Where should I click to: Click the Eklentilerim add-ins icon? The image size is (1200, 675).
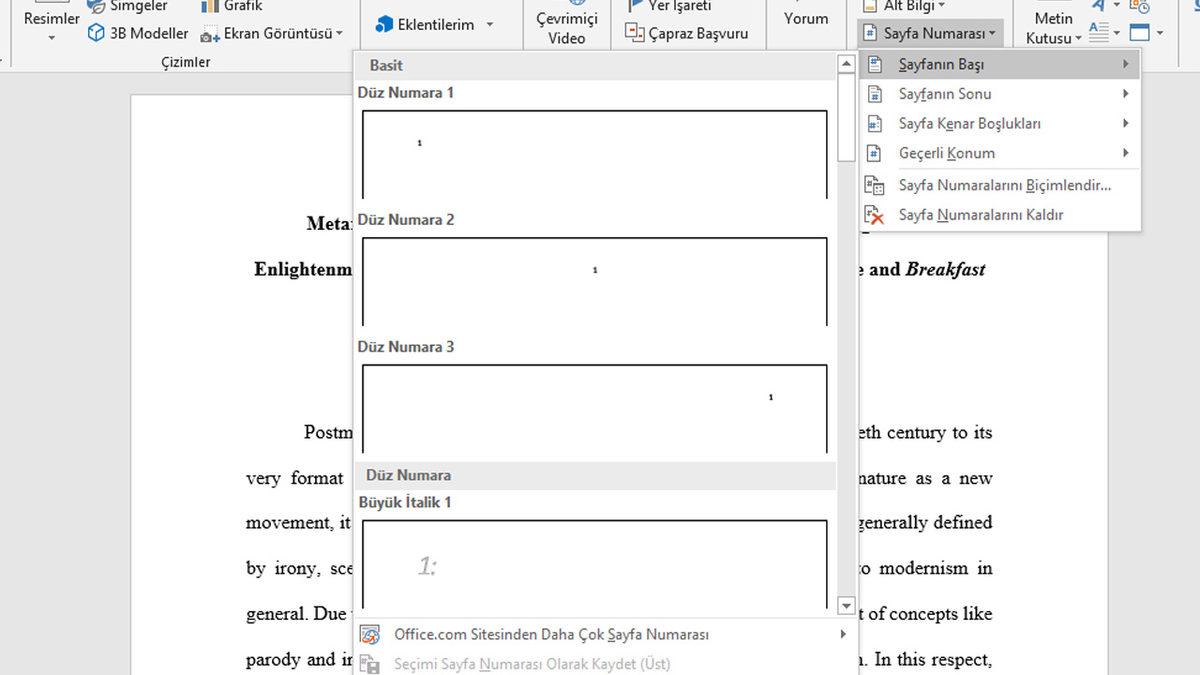pos(385,24)
